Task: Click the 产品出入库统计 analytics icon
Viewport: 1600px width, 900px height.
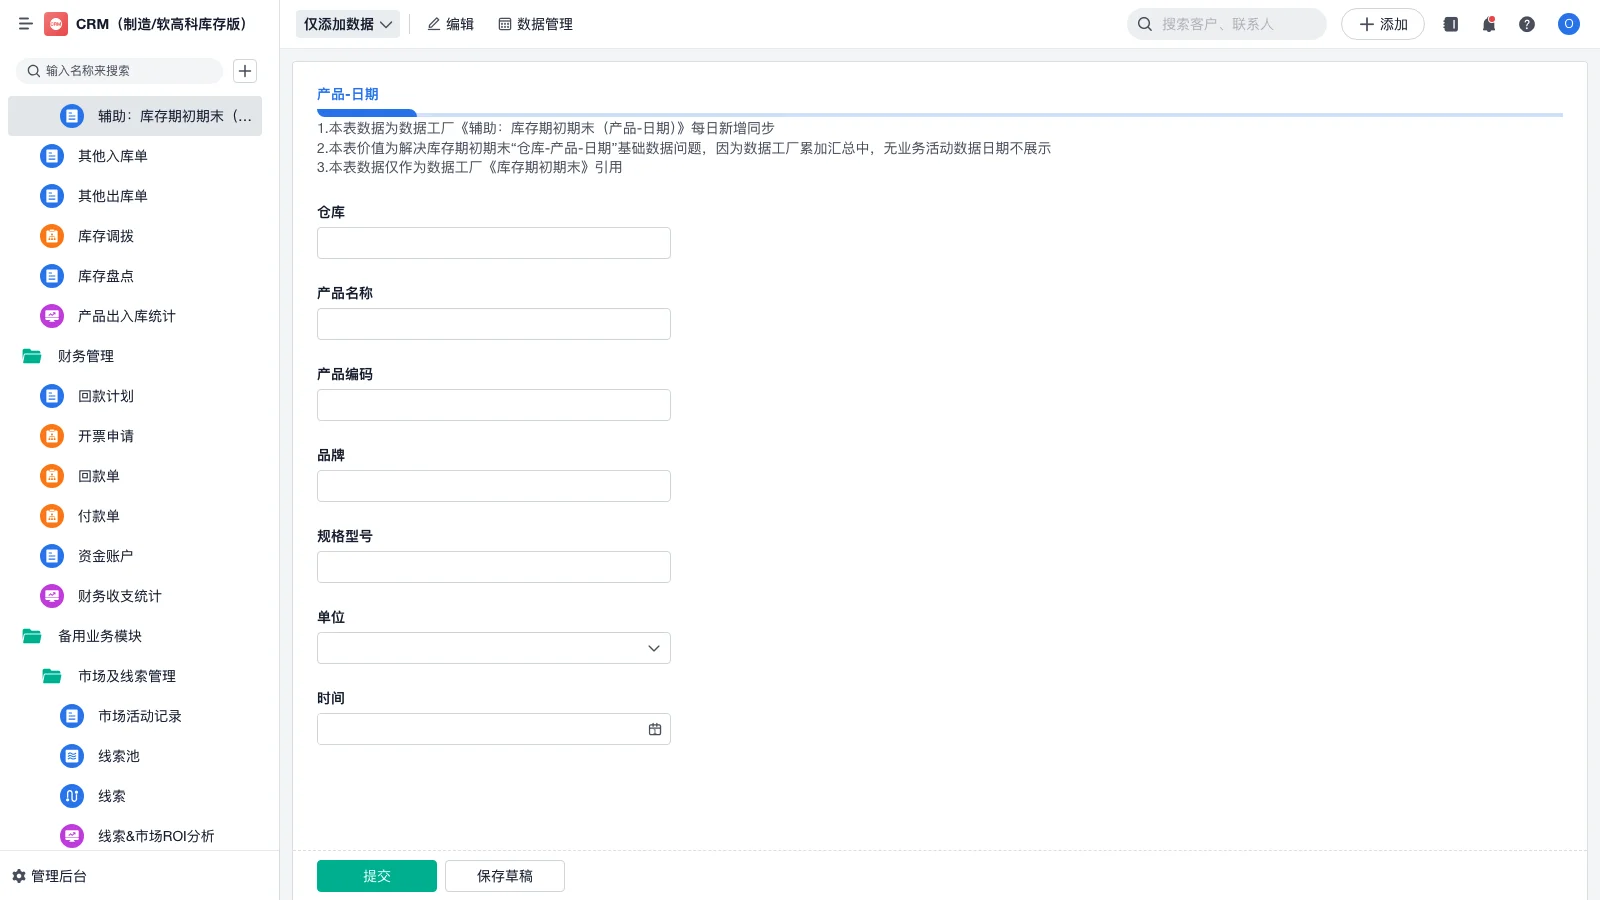Action: click(x=51, y=316)
